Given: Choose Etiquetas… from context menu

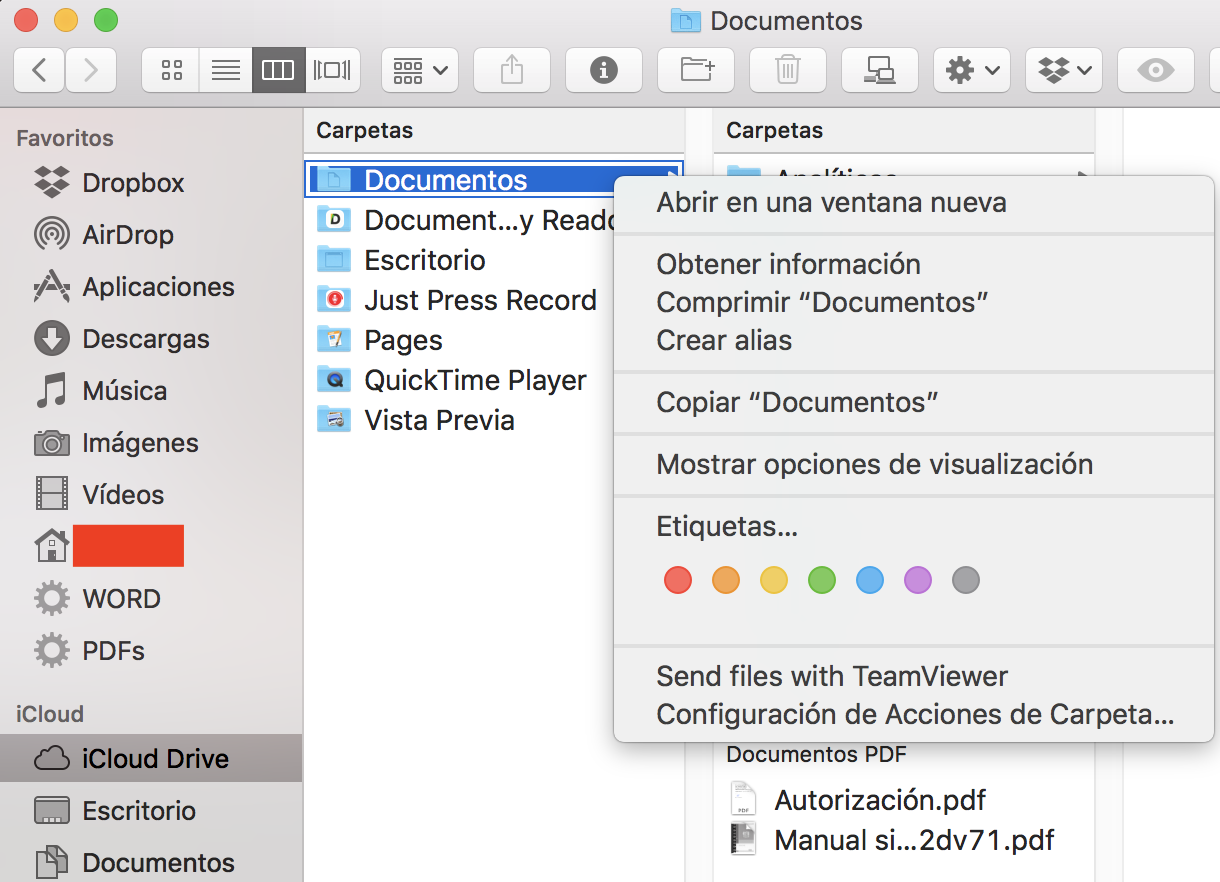Looking at the screenshot, I should coord(913,526).
